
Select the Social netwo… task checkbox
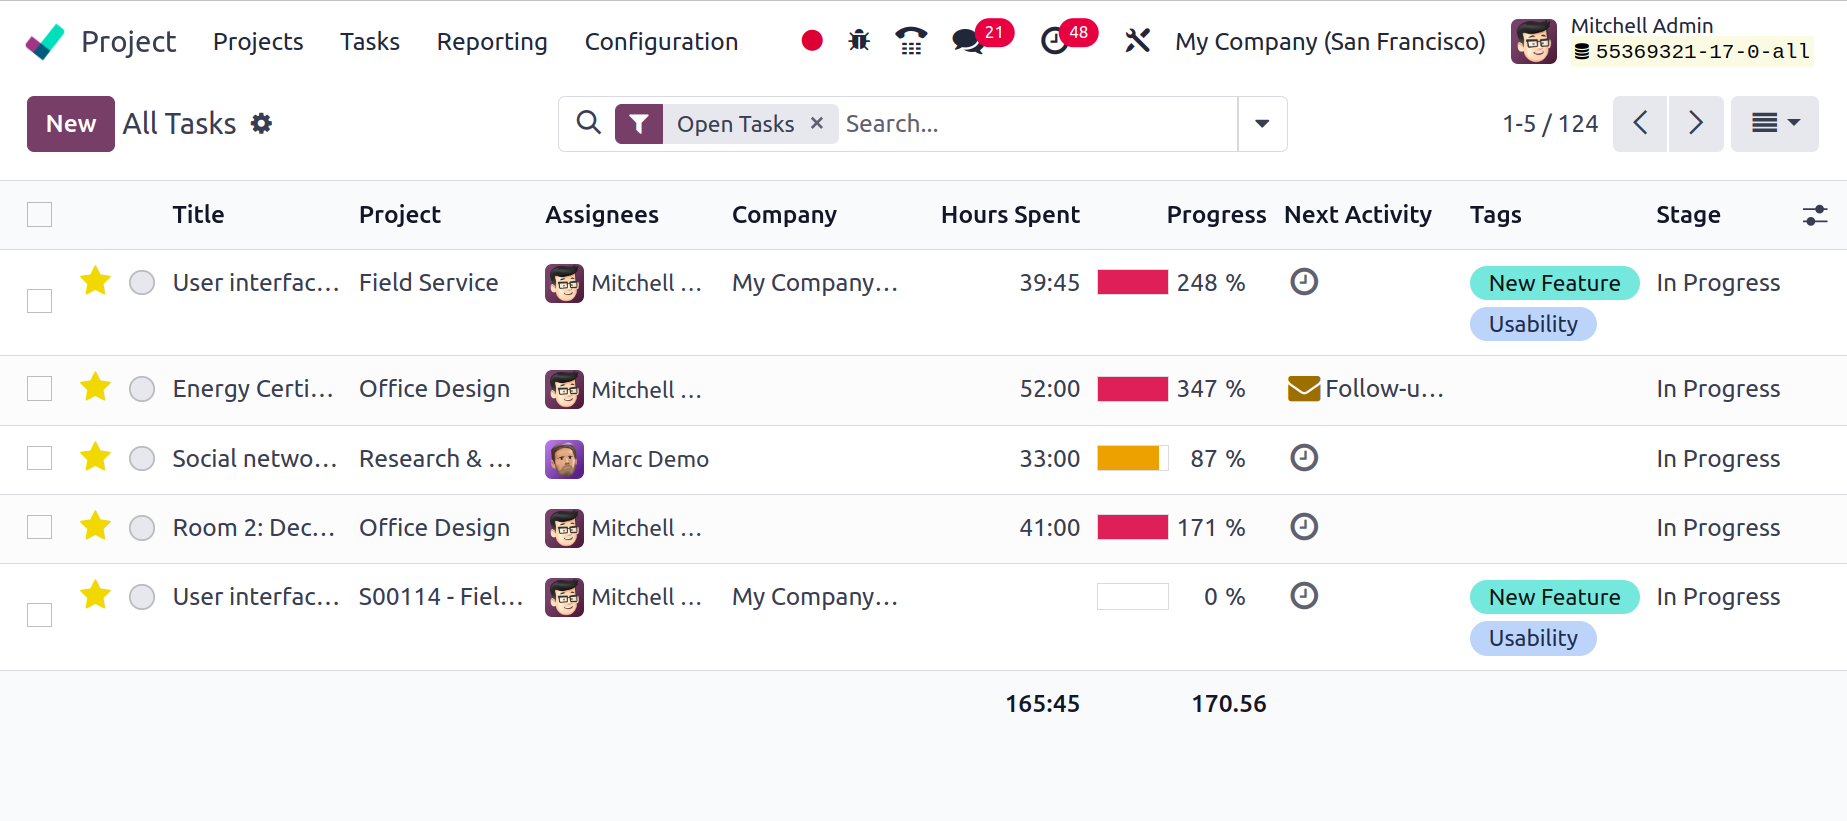point(39,458)
